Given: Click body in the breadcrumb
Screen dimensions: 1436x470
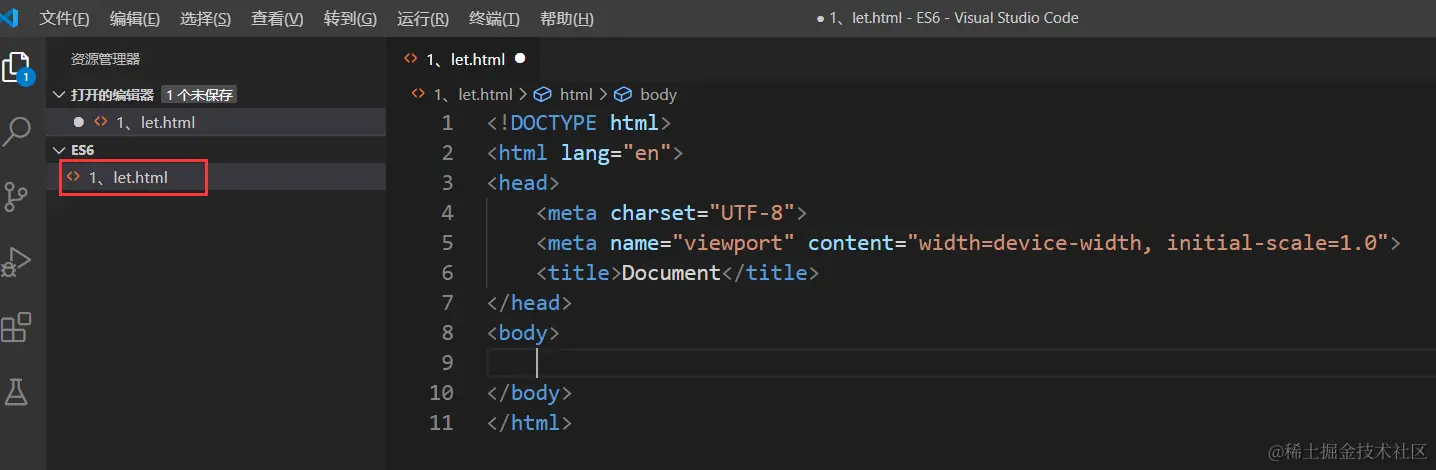Looking at the screenshot, I should [658, 94].
